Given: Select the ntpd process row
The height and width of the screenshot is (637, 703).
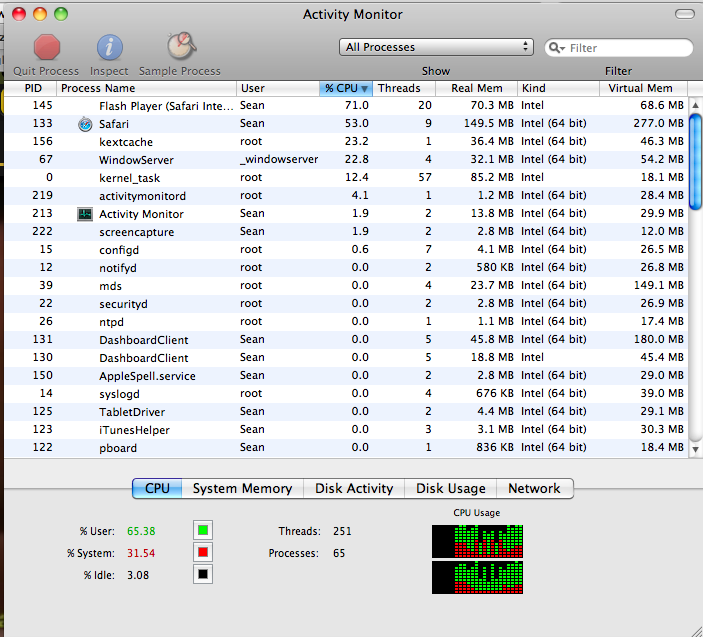Looking at the screenshot, I should [x=346, y=322].
